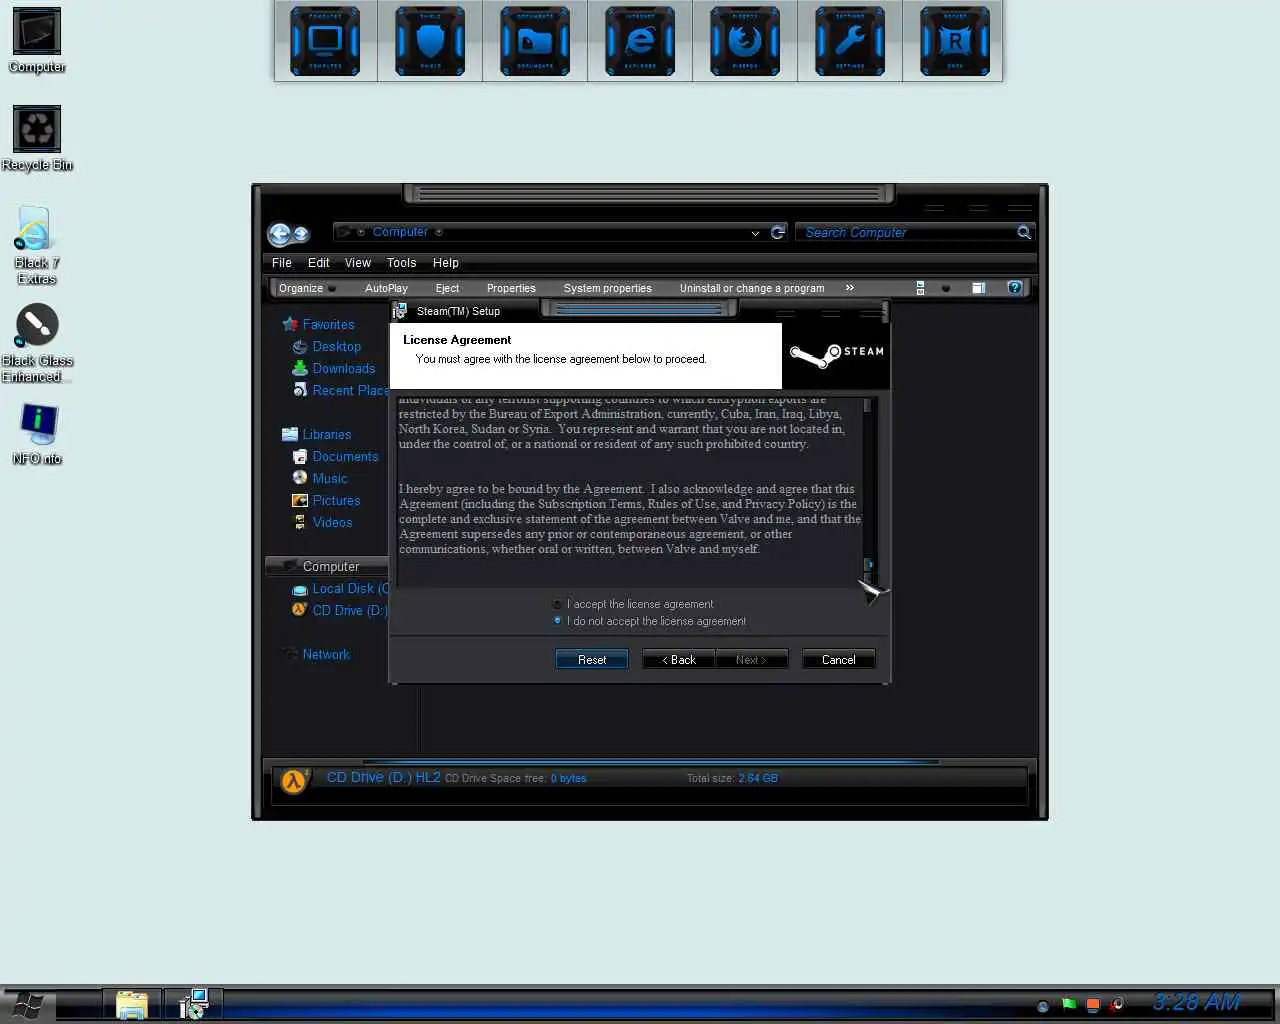This screenshot has height=1024, width=1280.
Task: Select Desktop under Favorites
Action: pyautogui.click(x=327, y=346)
